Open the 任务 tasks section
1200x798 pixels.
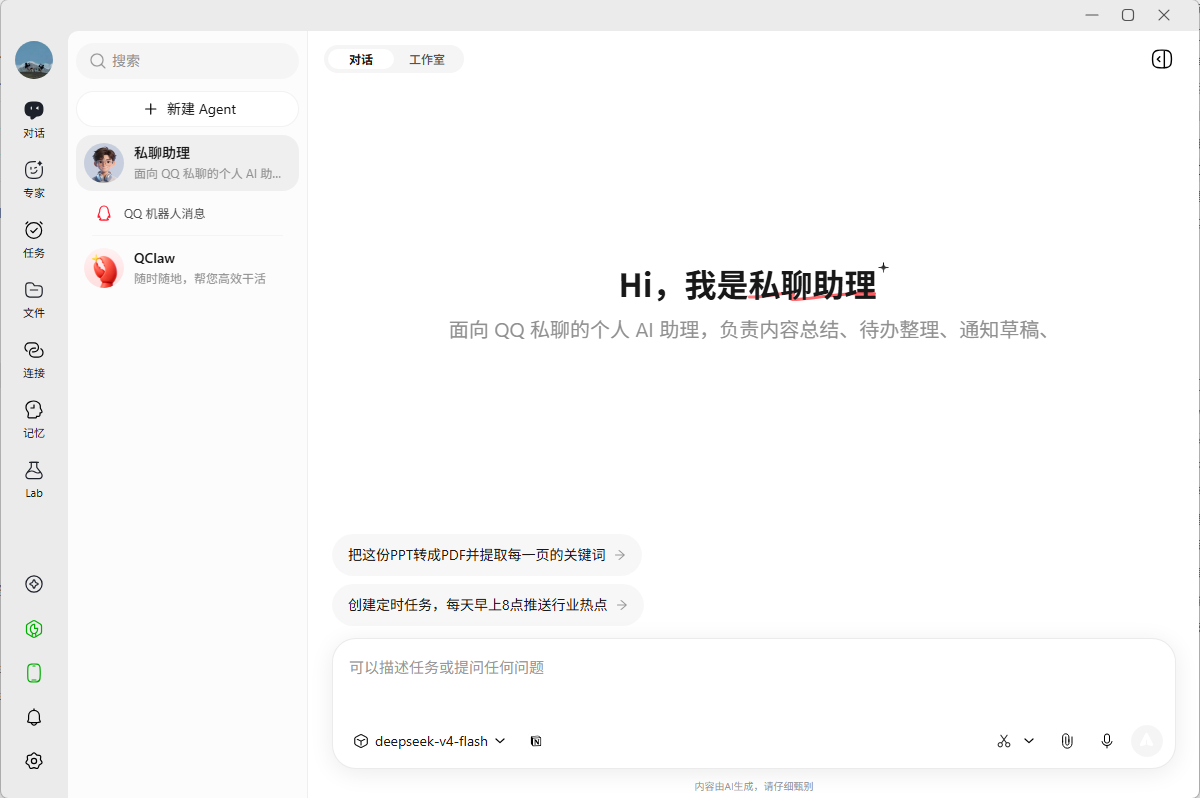pyautogui.click(x=34, y=239)
